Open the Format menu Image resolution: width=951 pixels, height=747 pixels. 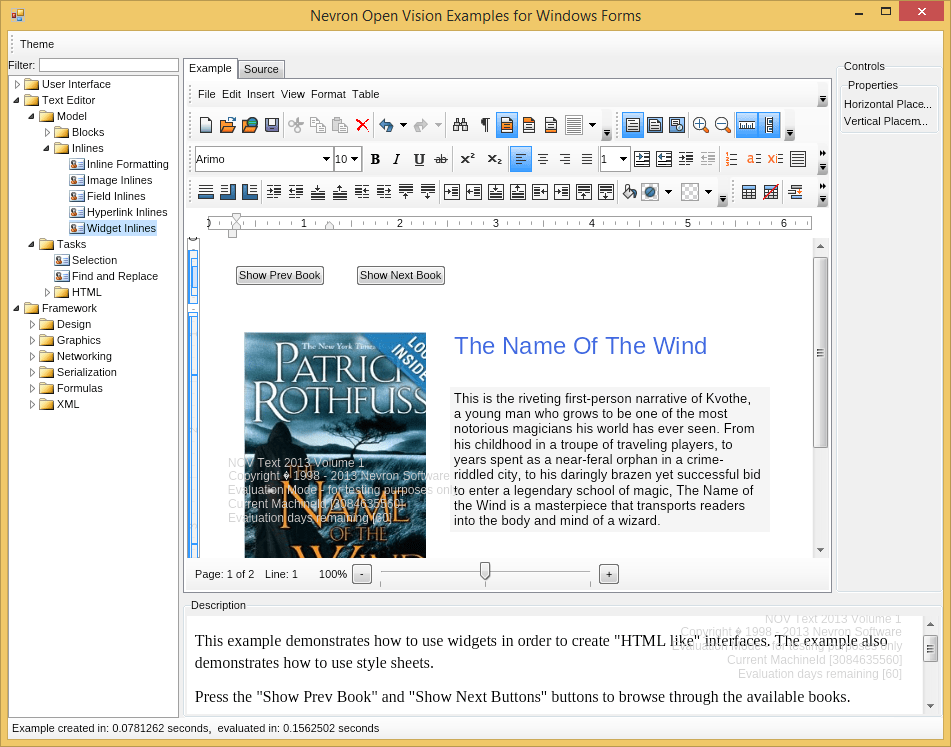328,94
